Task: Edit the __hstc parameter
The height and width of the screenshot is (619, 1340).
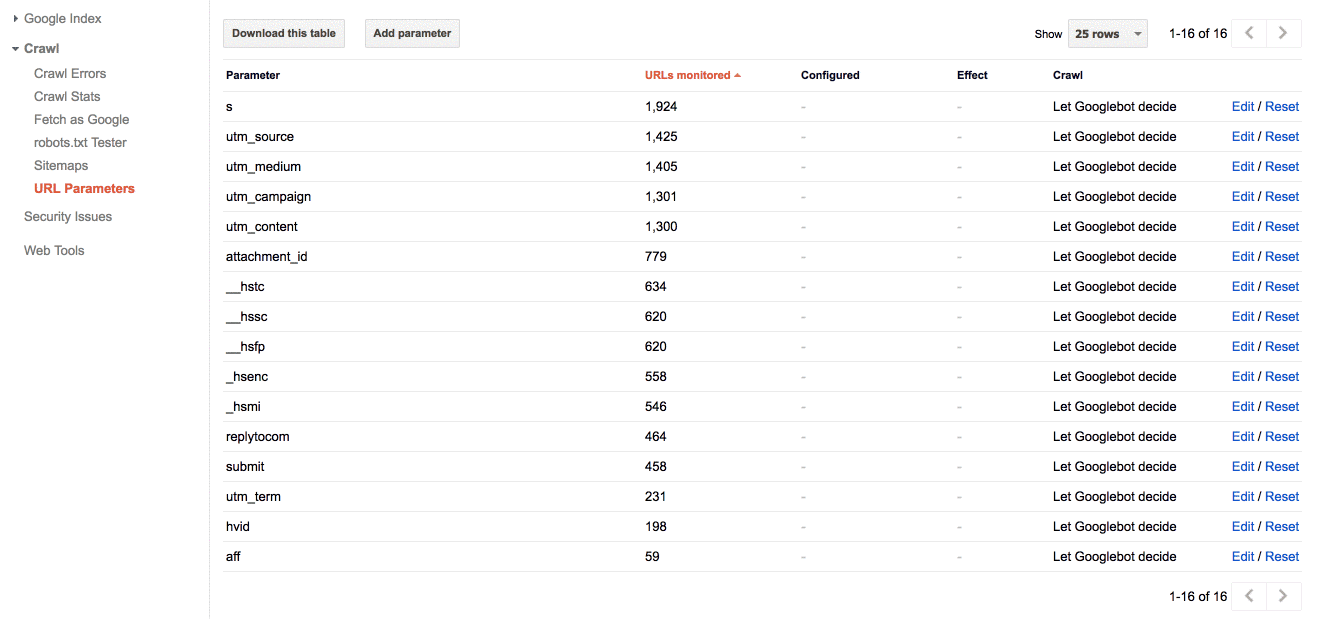Action: point(1243,286)
